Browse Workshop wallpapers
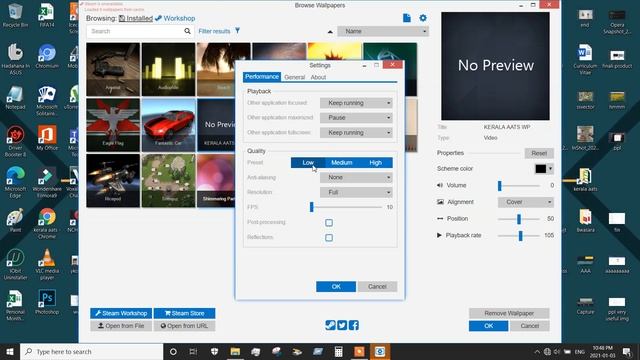The height and width of the screenshot is (360, 640). pyautogui.click(x=175, y=18)
